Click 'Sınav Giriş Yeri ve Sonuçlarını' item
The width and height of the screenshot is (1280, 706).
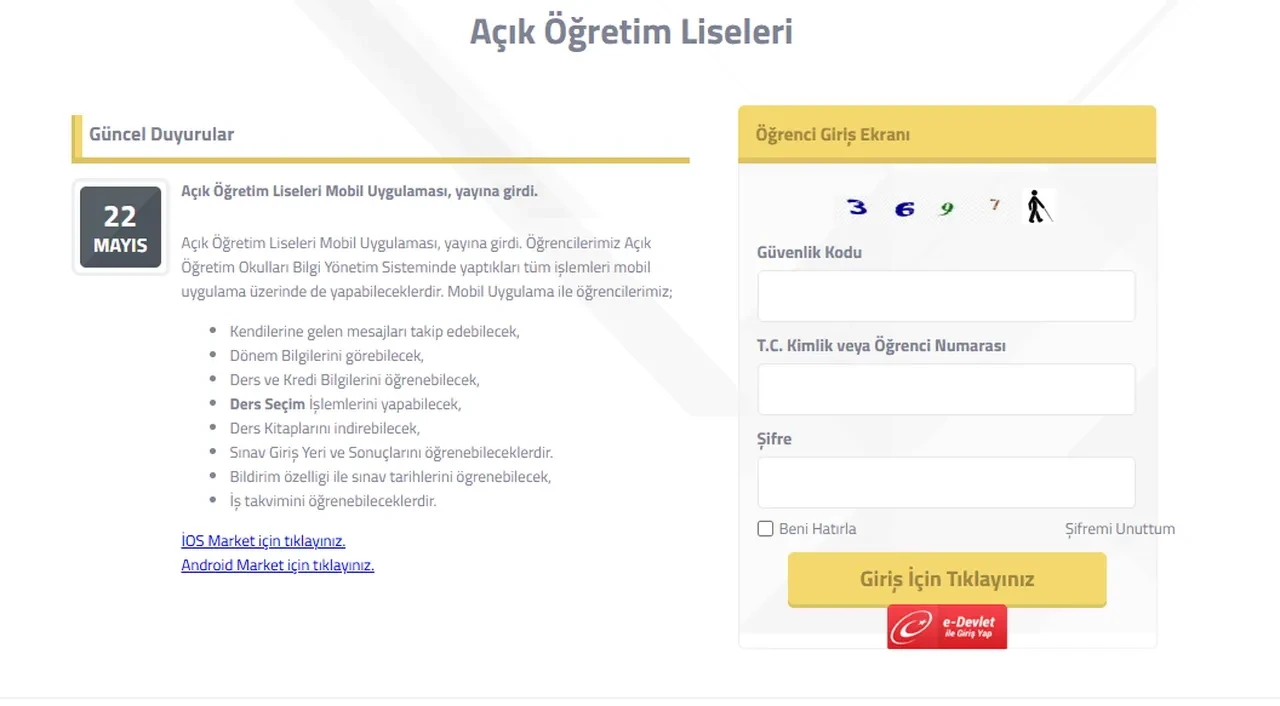[391, 452]
